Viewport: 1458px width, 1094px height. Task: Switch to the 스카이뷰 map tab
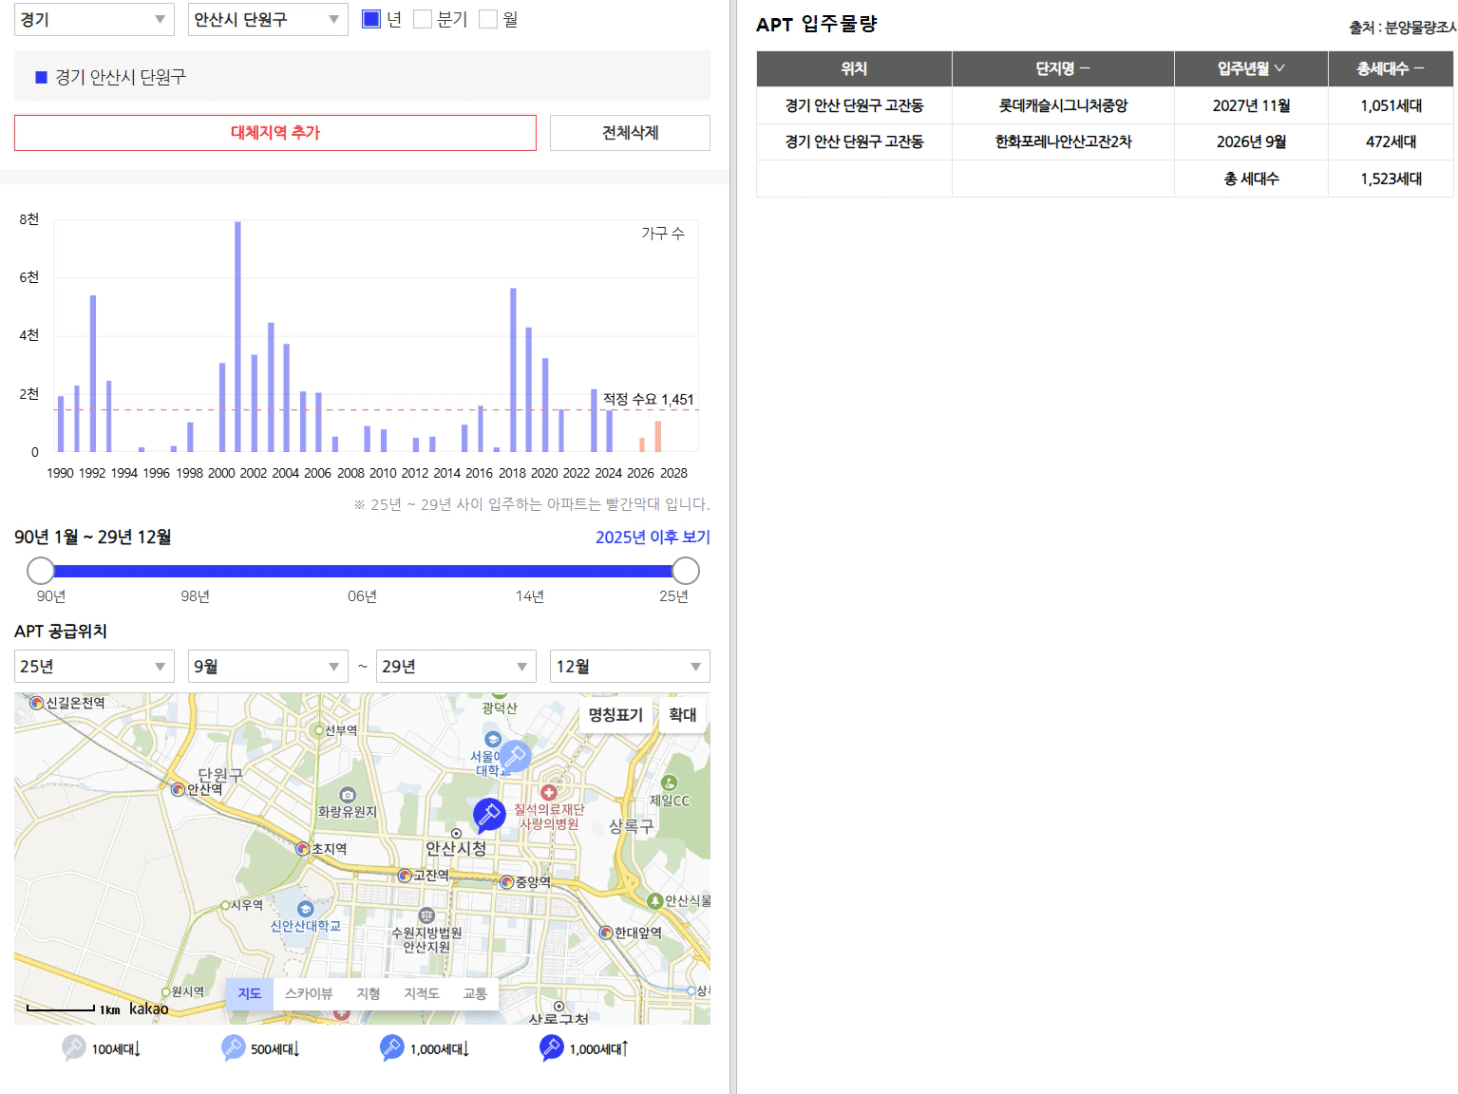tap(308, 993)
